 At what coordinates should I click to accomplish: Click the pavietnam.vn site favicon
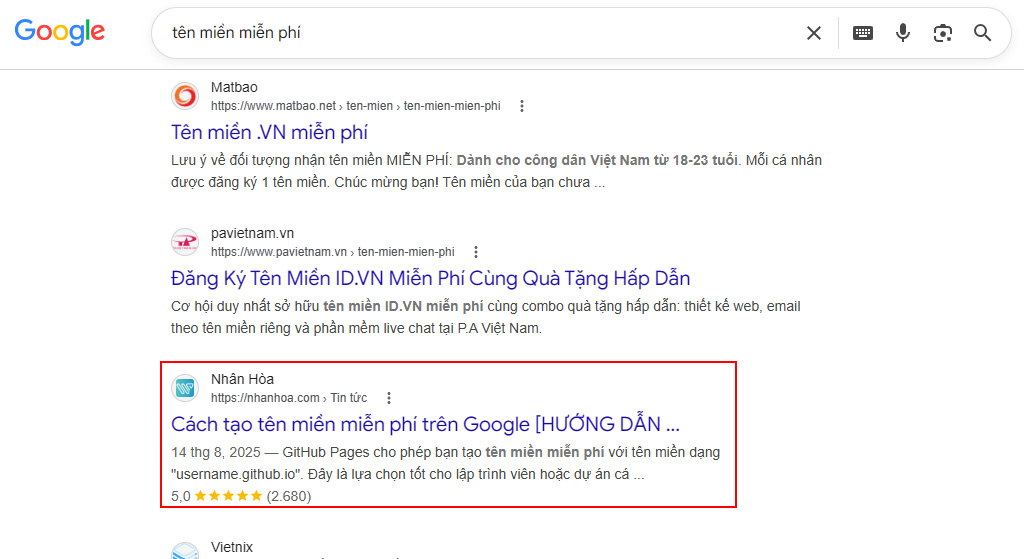pyautogui.click(x=185, y=242)
